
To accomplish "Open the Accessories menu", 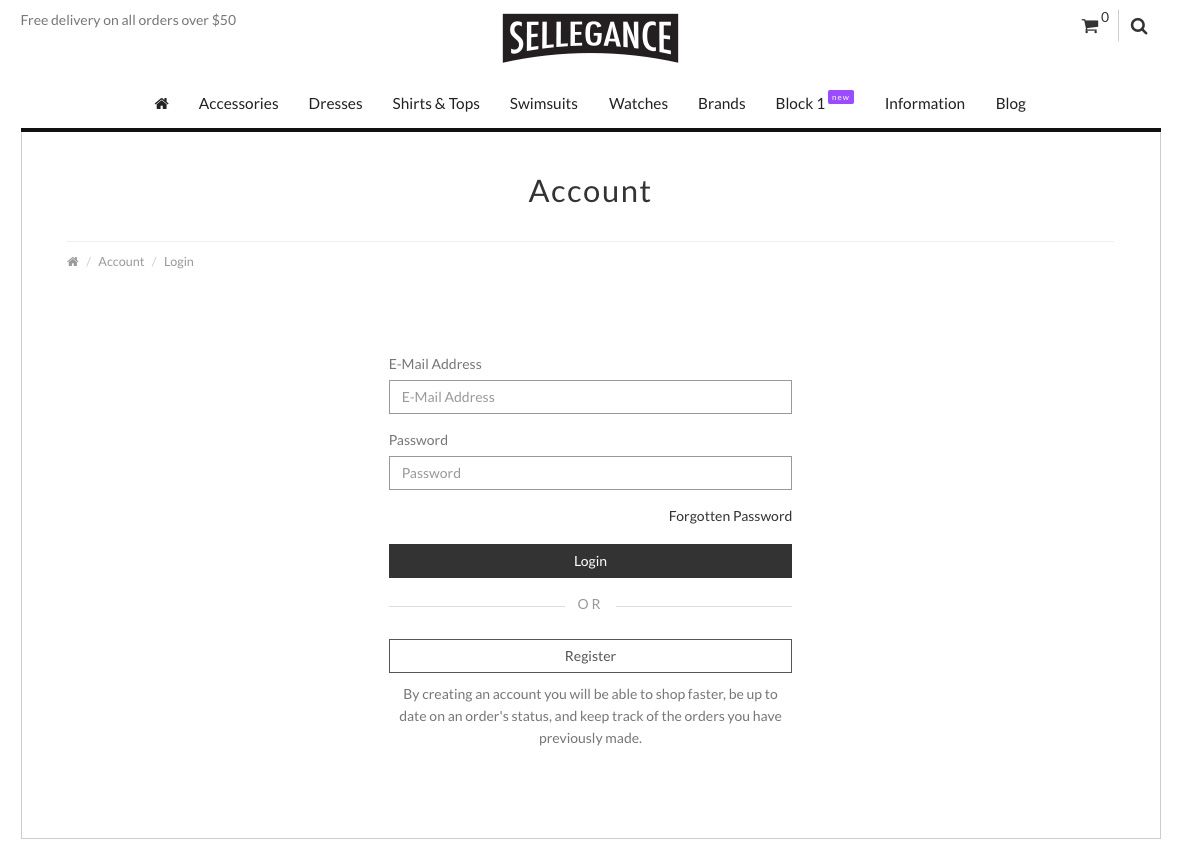I will (x=238, y=103).
